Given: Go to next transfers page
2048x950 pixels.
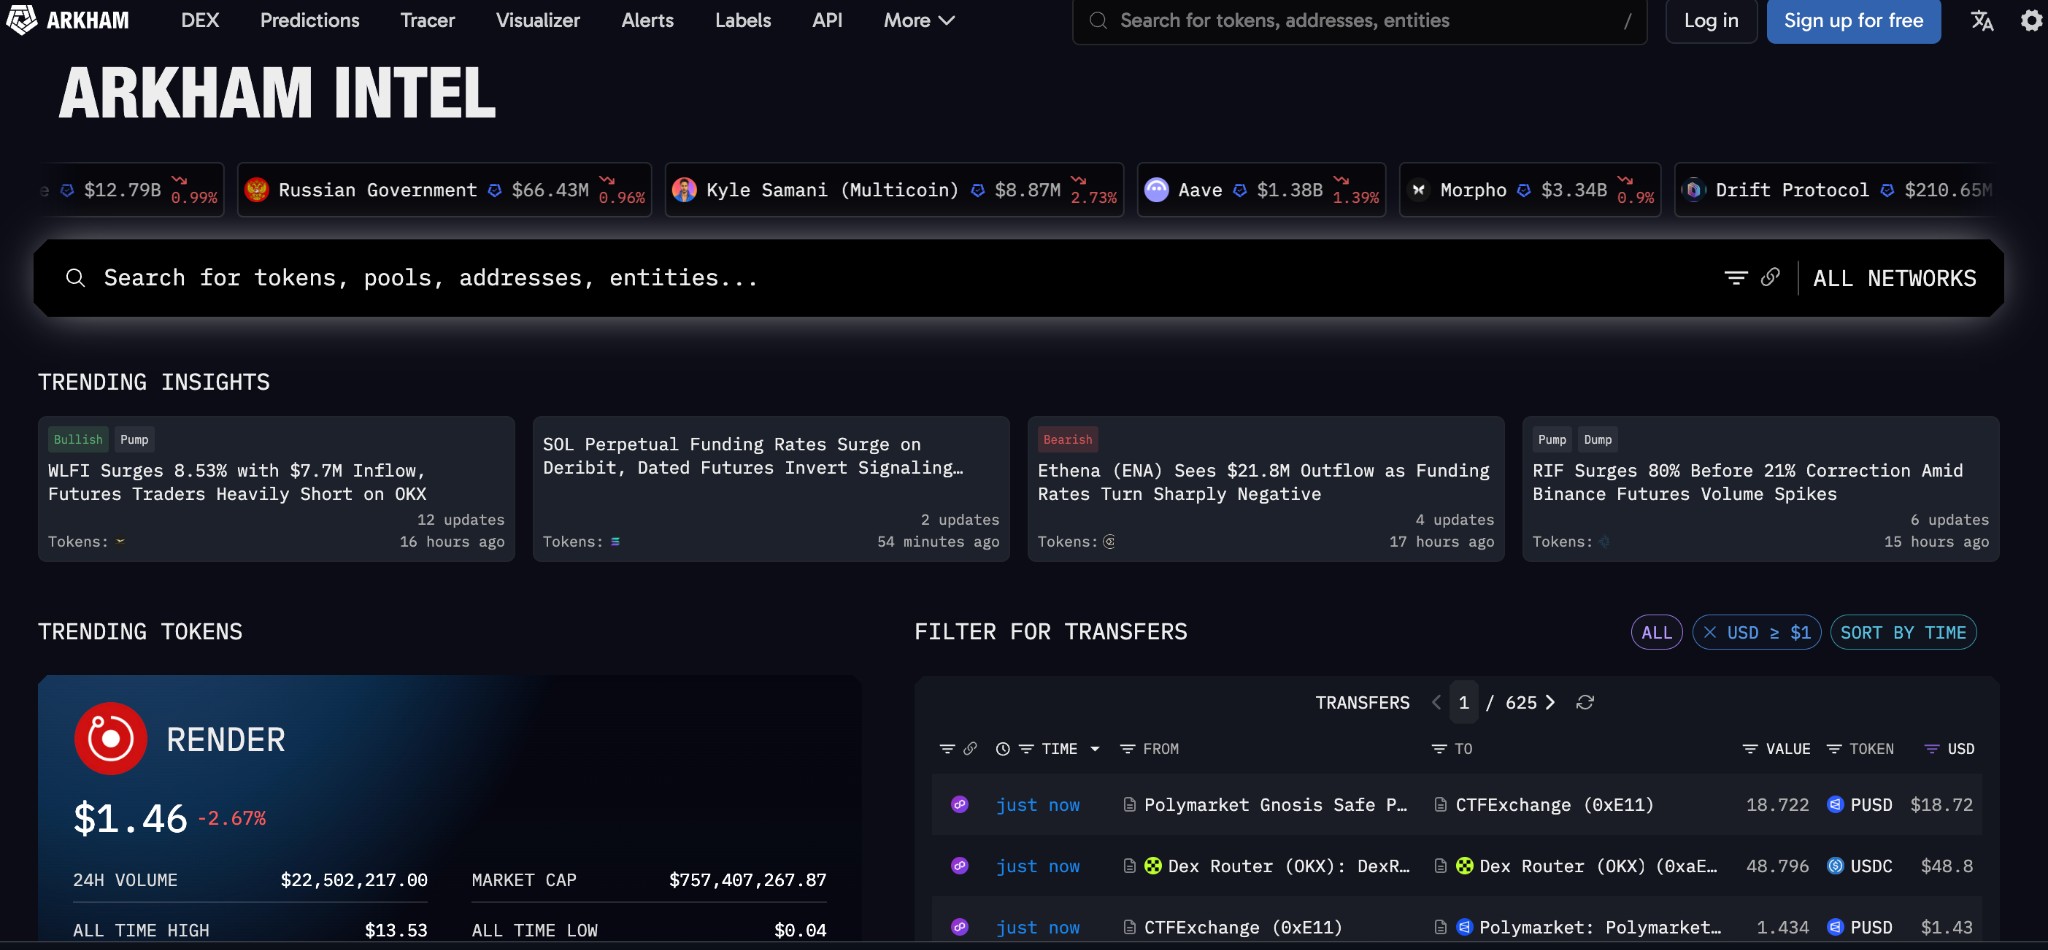Looking at the screenshot, I should coord(1550,703).
